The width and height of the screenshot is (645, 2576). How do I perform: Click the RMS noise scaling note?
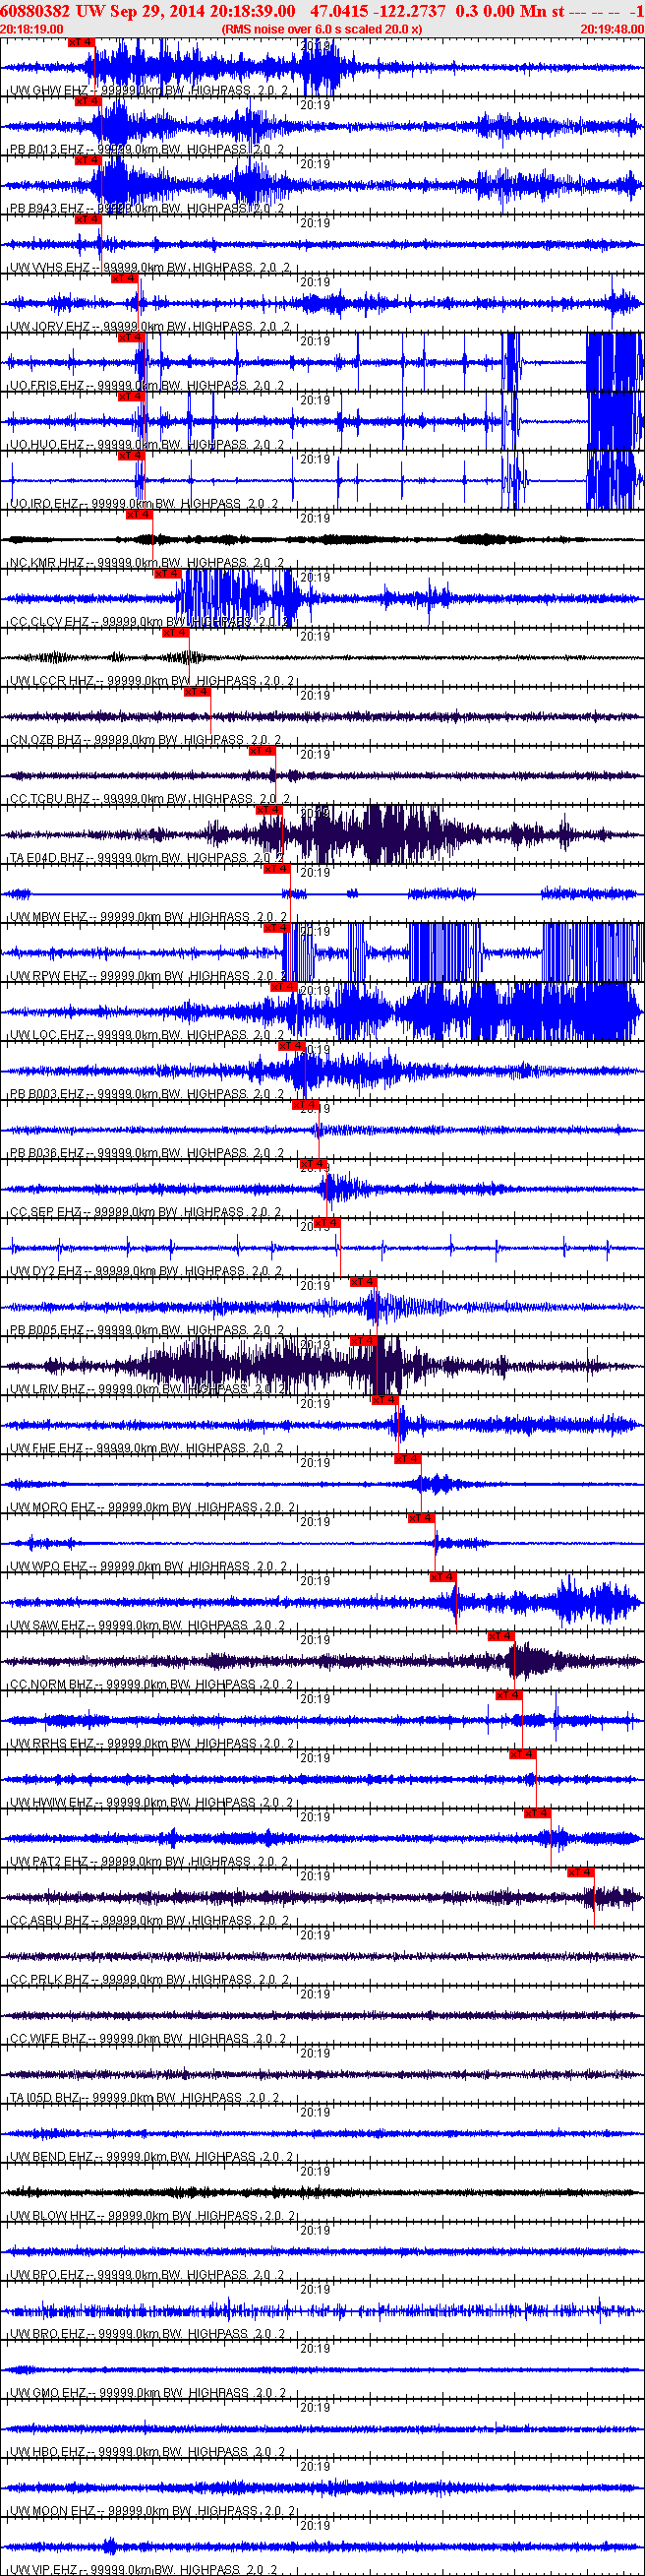(322, 30)
